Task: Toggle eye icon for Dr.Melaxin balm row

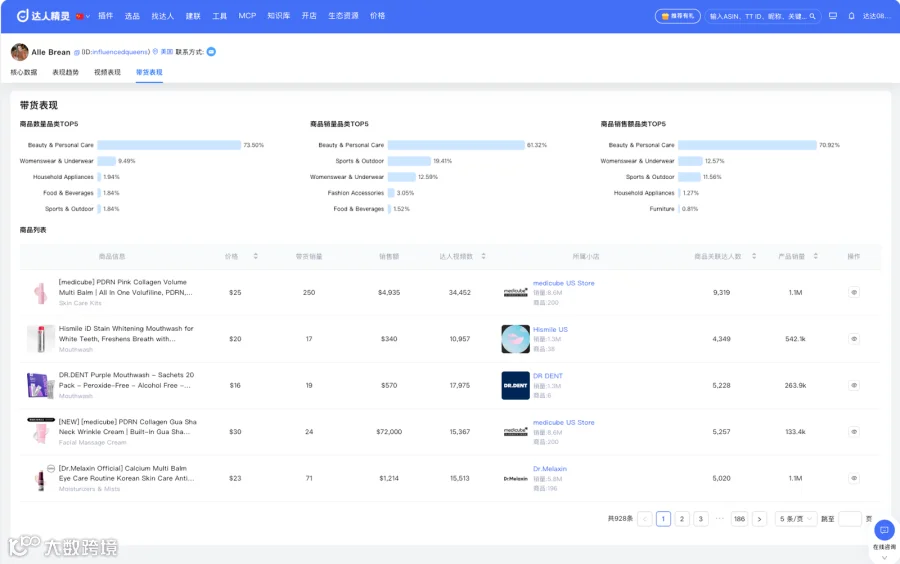Action: pyautogui.click(x=854, y=478)
